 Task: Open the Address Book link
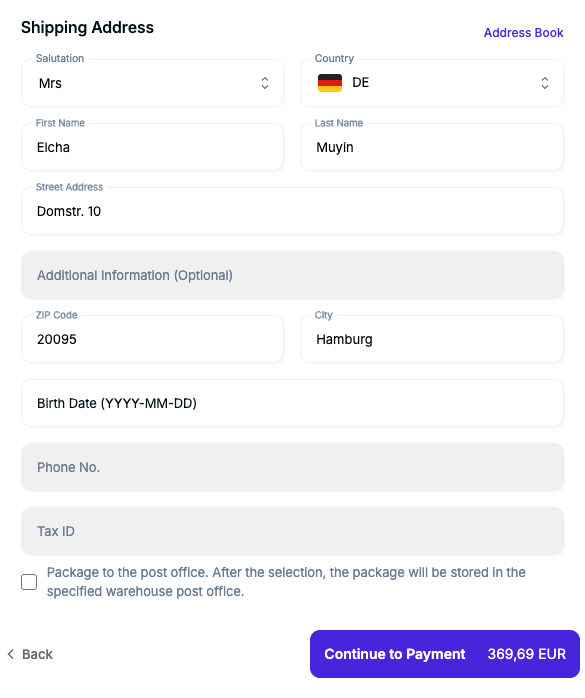(x=524, y=33)
